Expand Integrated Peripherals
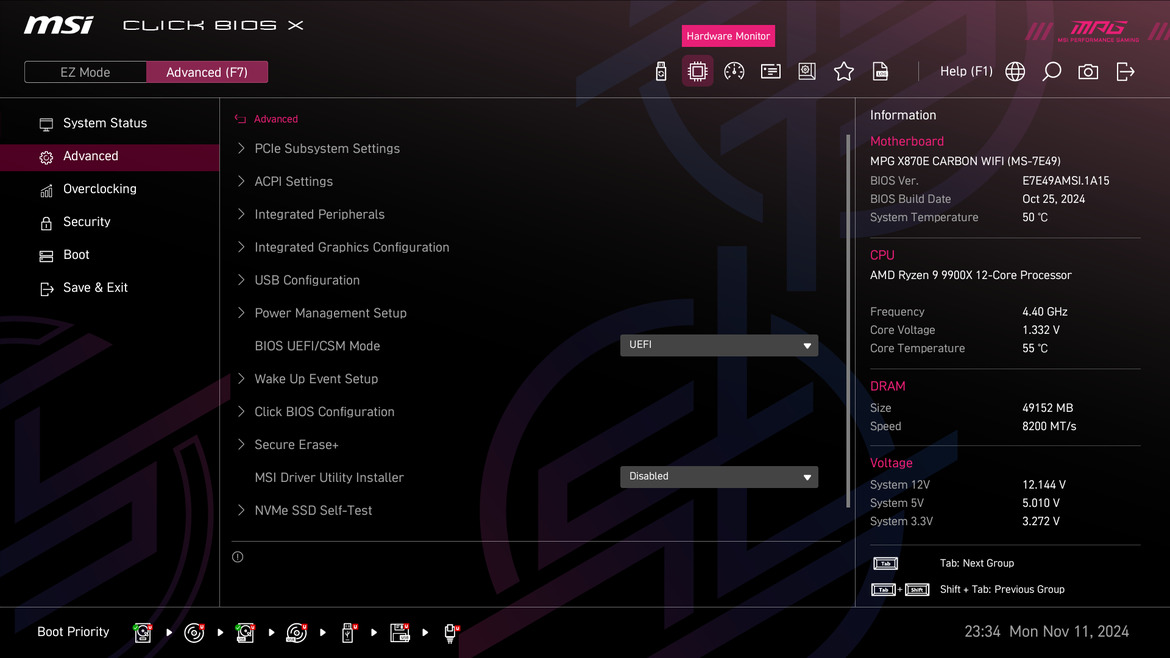The image size is (1170, 658). [319, 214]
